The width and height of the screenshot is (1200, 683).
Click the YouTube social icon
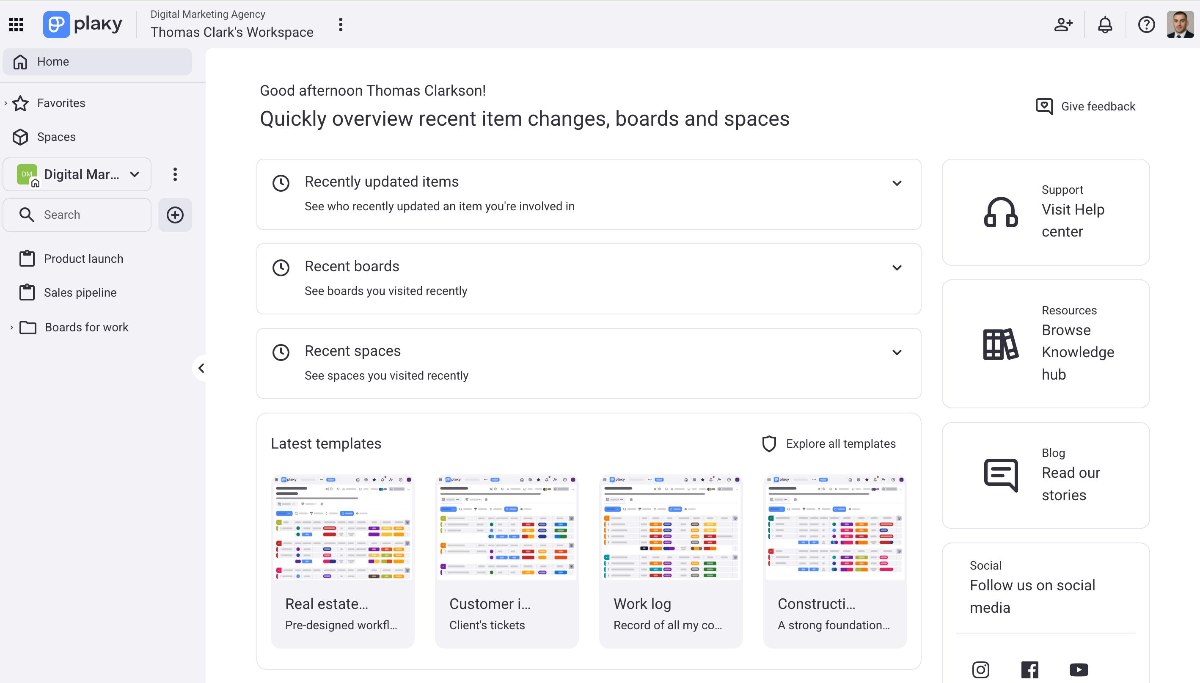[1078, 670]
